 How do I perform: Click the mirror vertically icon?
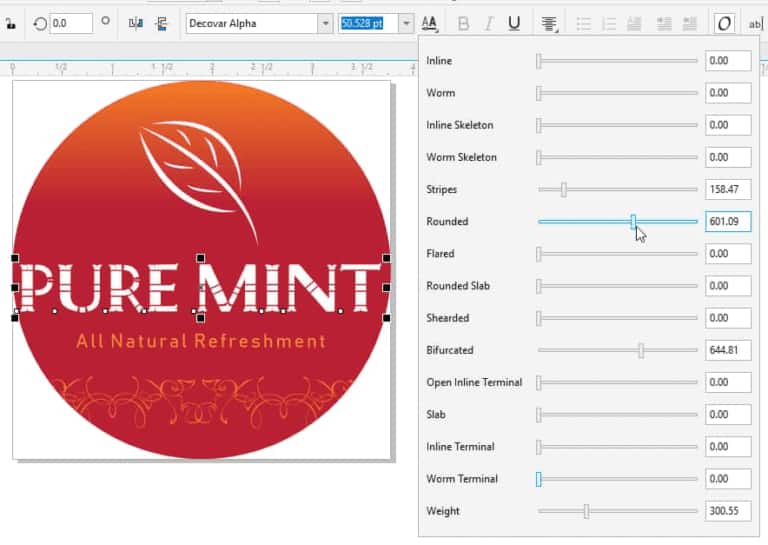[160, 24]
